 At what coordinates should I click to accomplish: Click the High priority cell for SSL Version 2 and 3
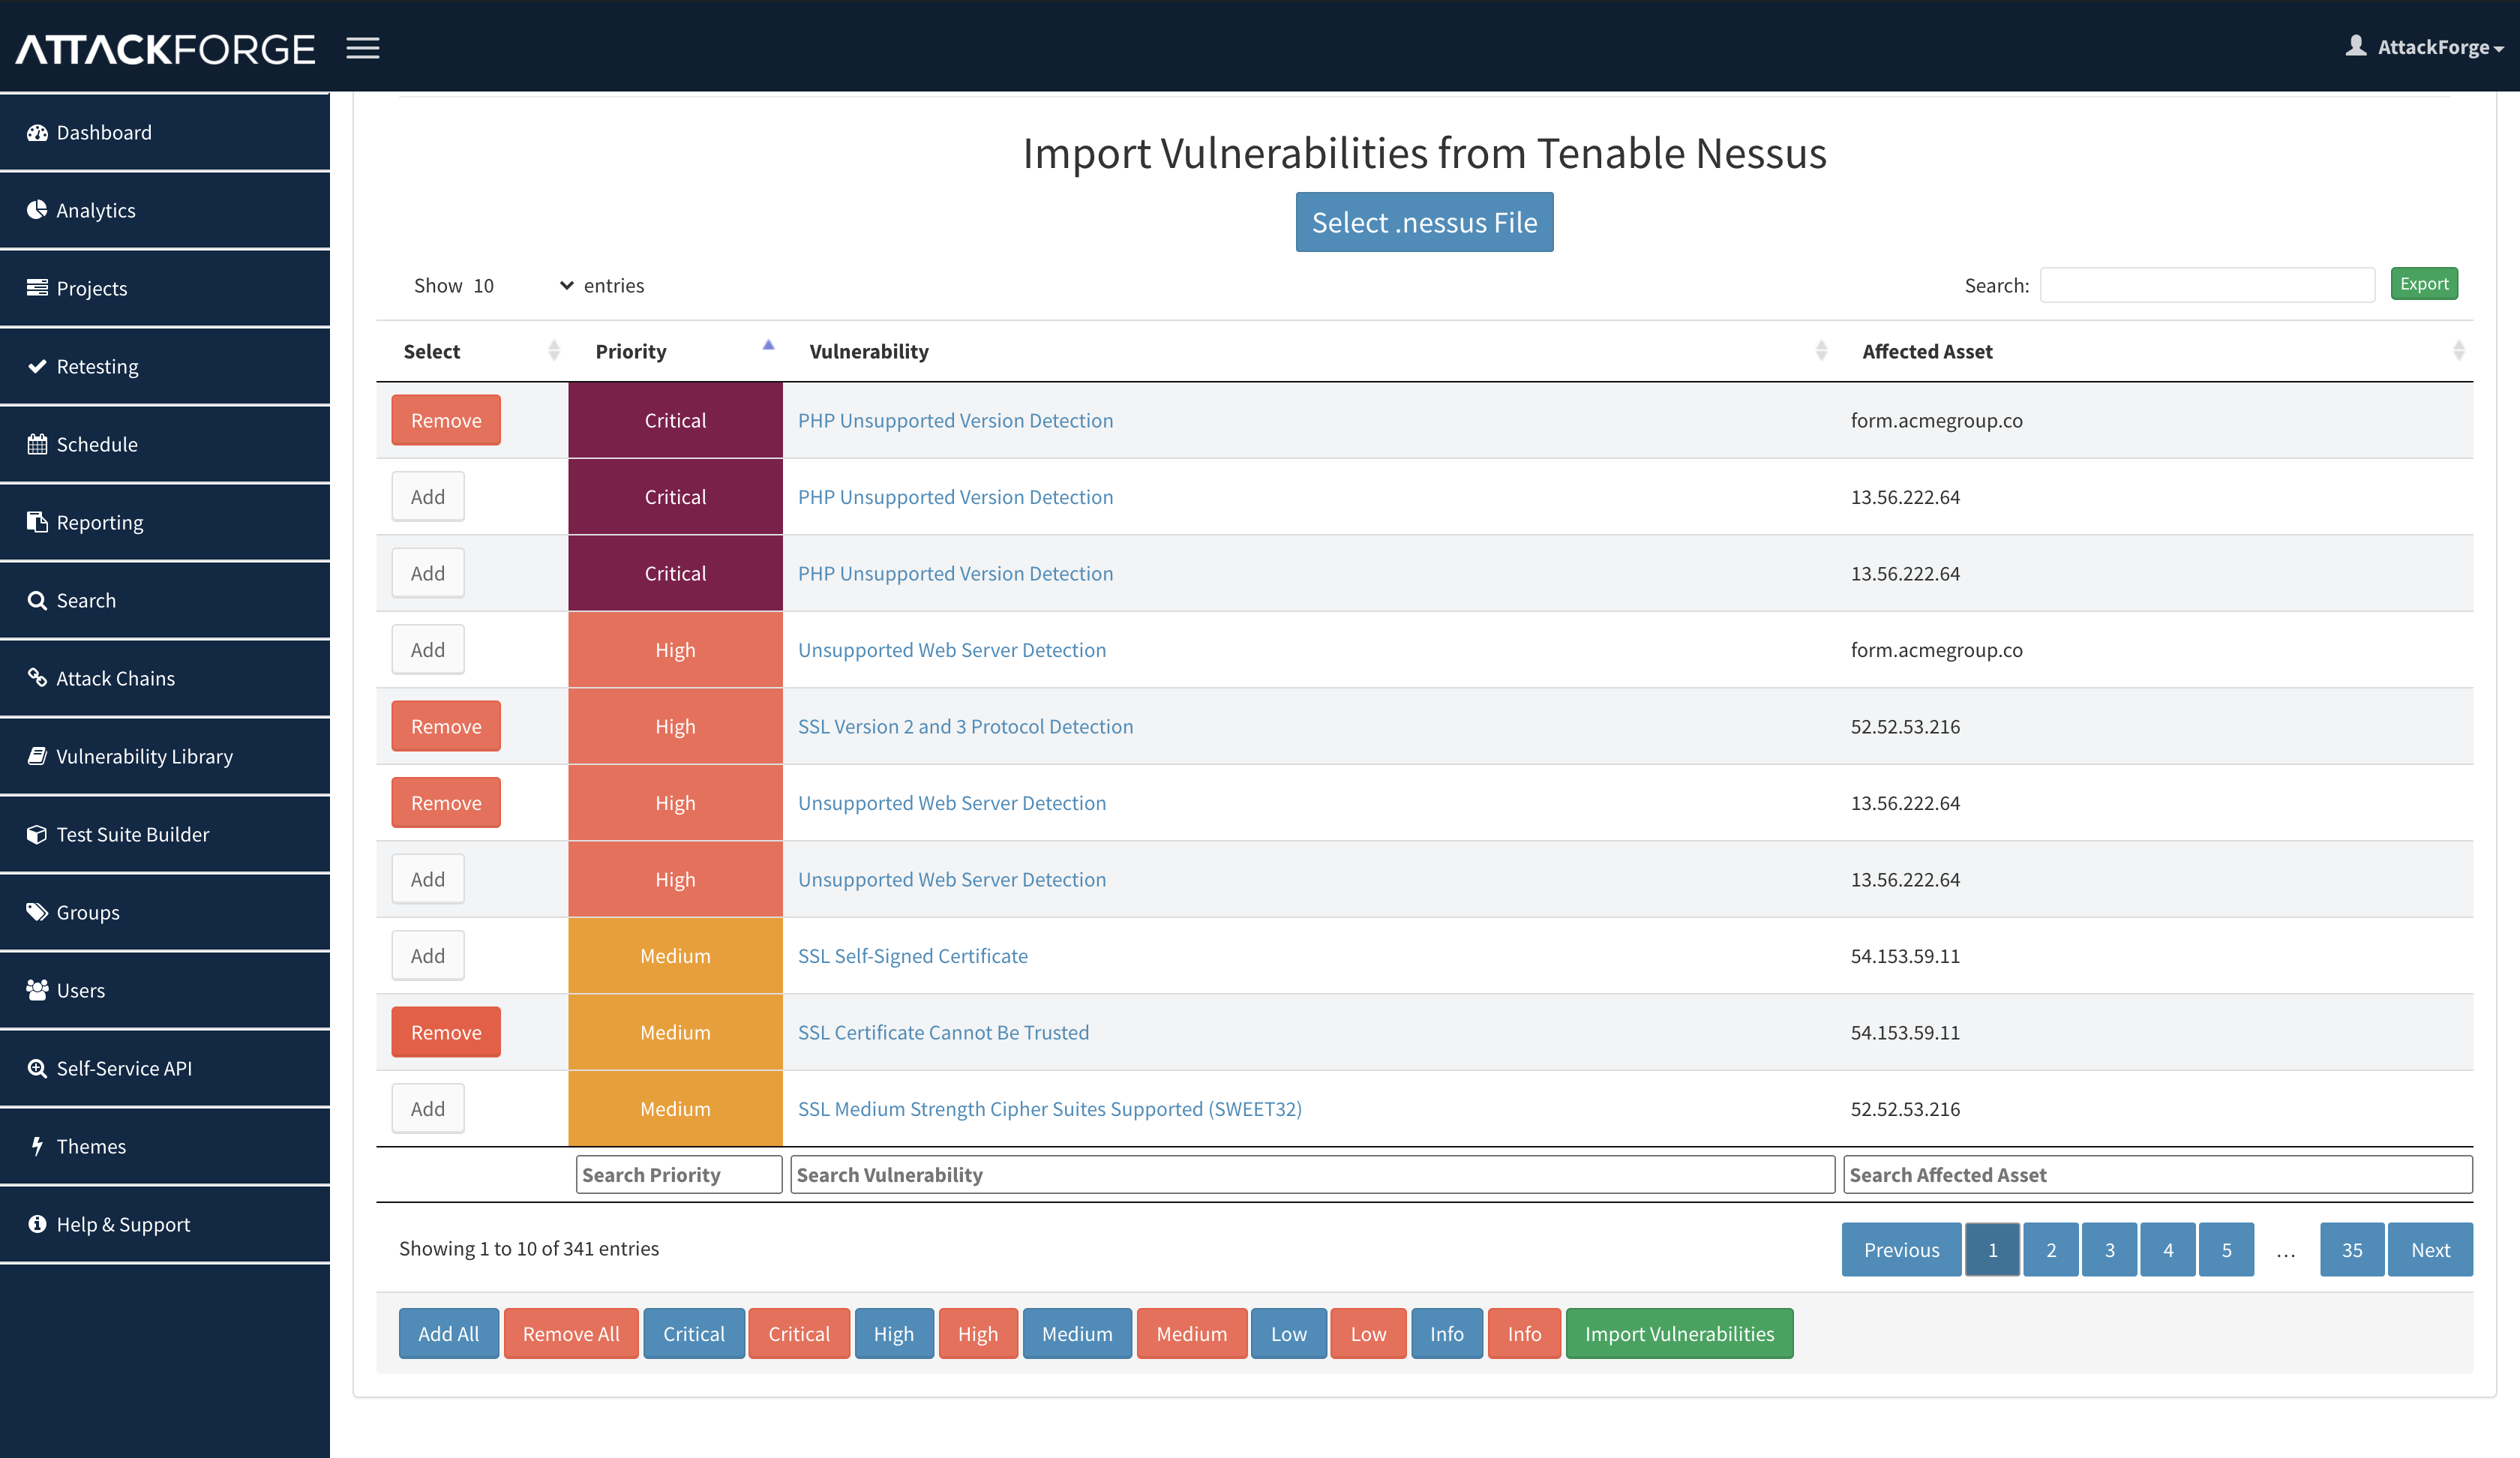click(x=675, y=727)
